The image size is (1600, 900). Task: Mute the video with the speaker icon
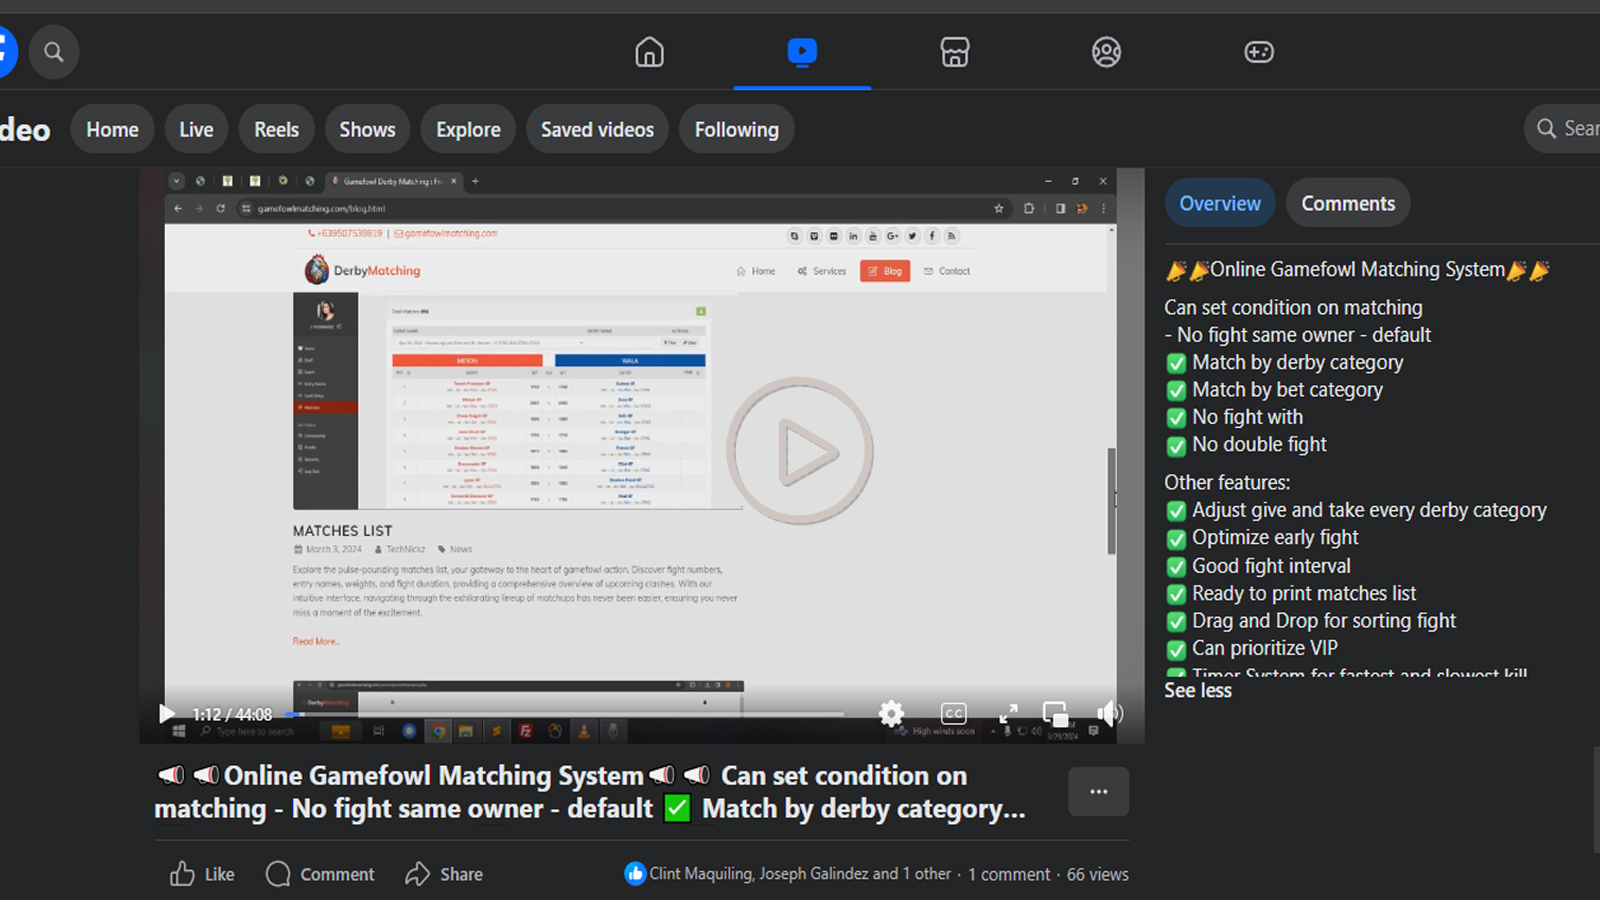(x=1109, y=713)
